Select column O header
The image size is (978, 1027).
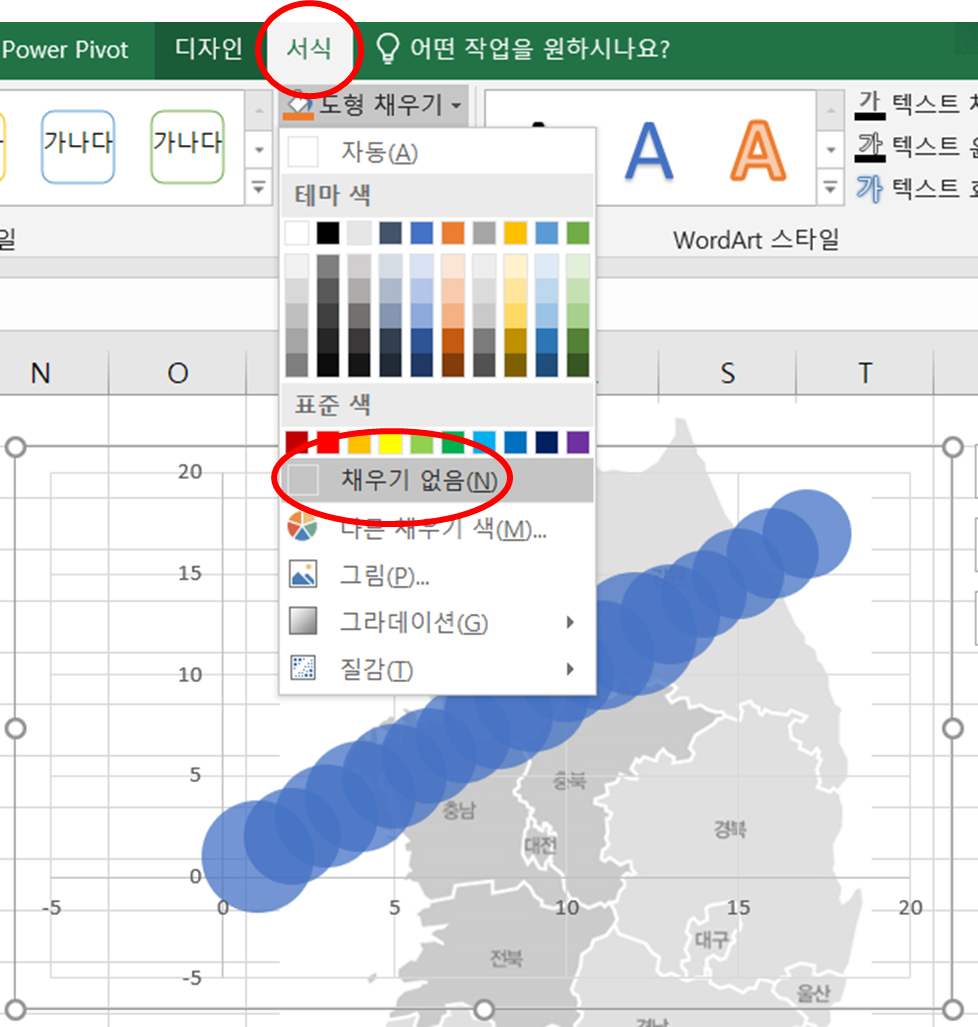(x=178, y=373)
